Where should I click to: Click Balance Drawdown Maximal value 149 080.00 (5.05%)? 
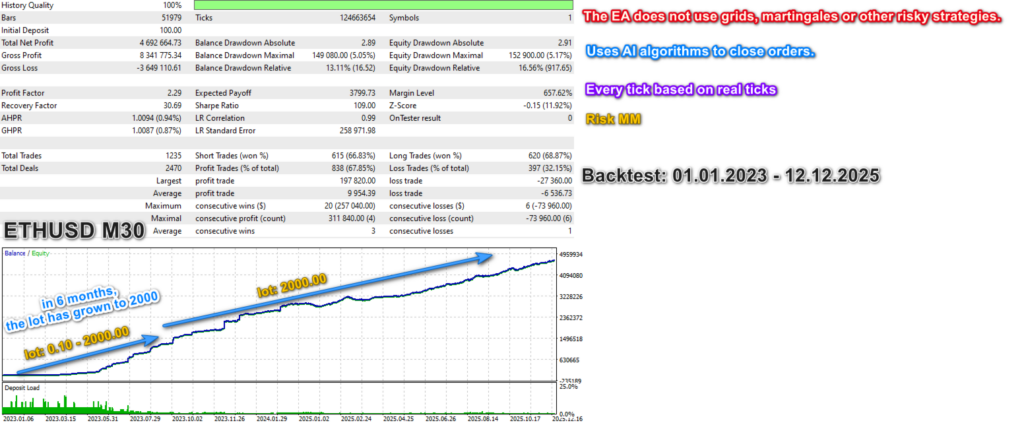tap(344, 55)
